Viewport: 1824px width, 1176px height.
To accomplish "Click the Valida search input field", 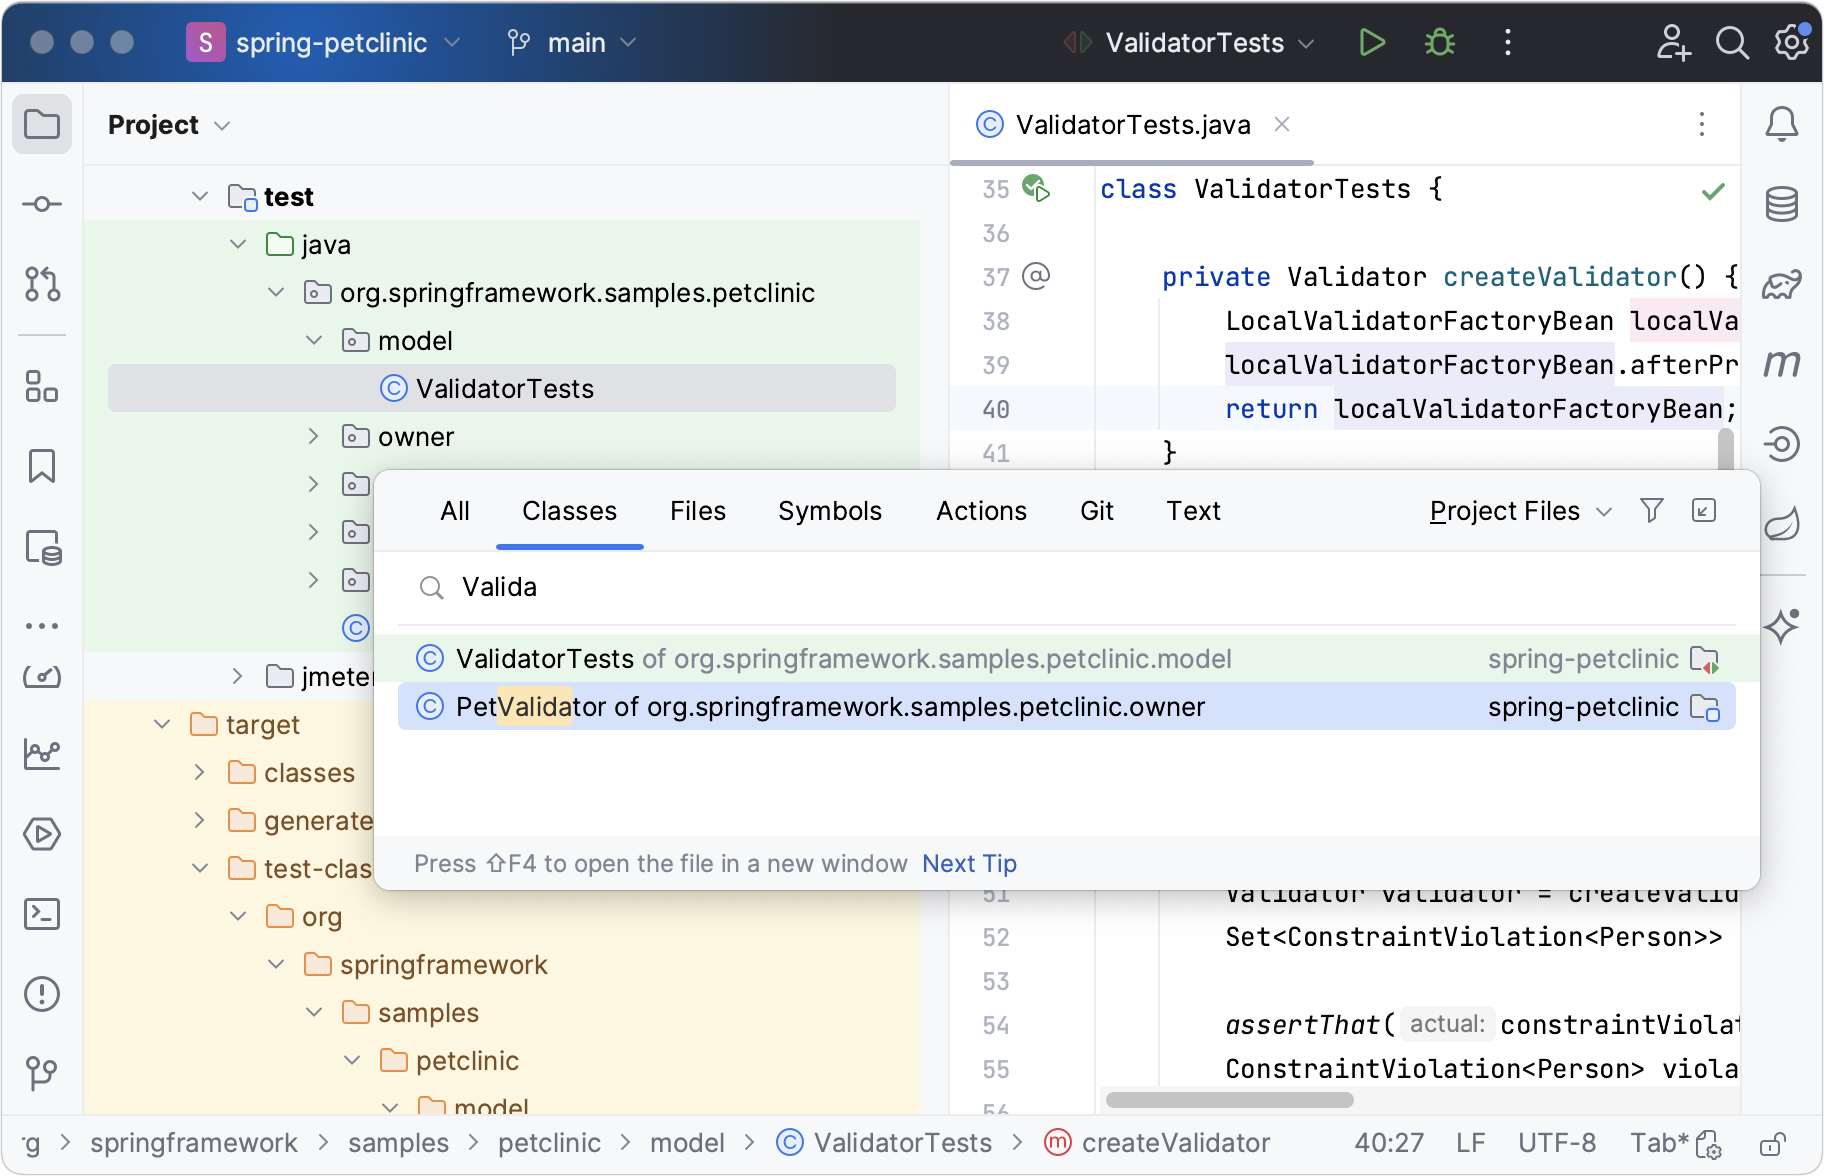I will (1067, 587).
